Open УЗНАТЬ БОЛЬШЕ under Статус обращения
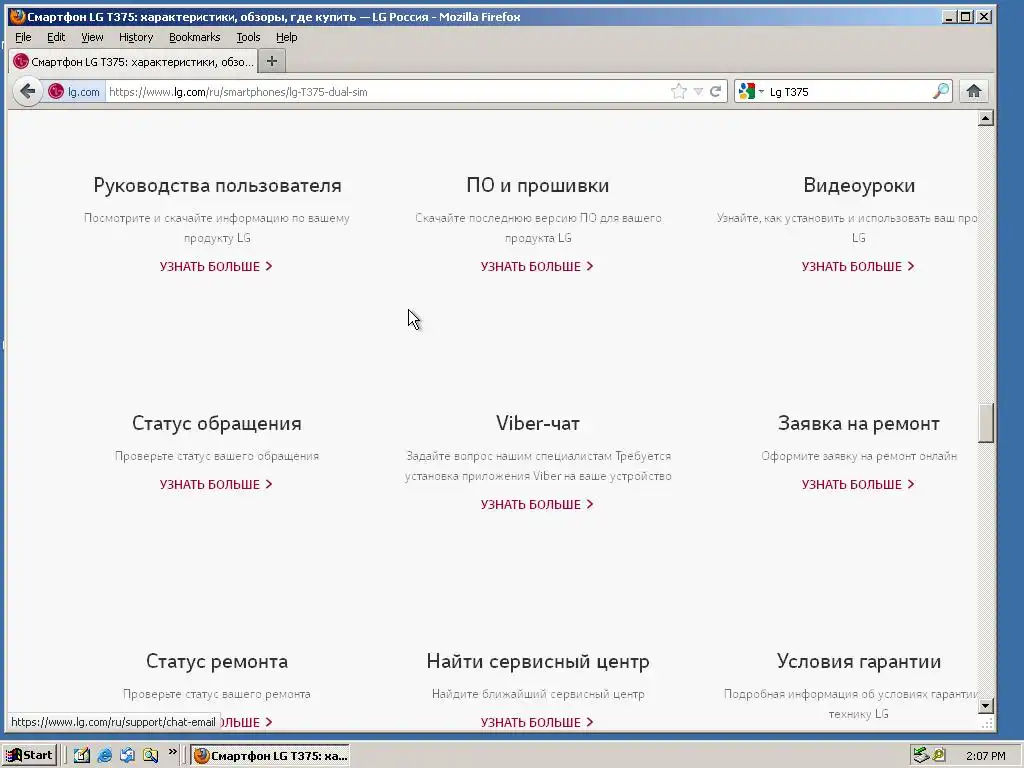This screenshot has height=768, width=1024. point(216,485)
